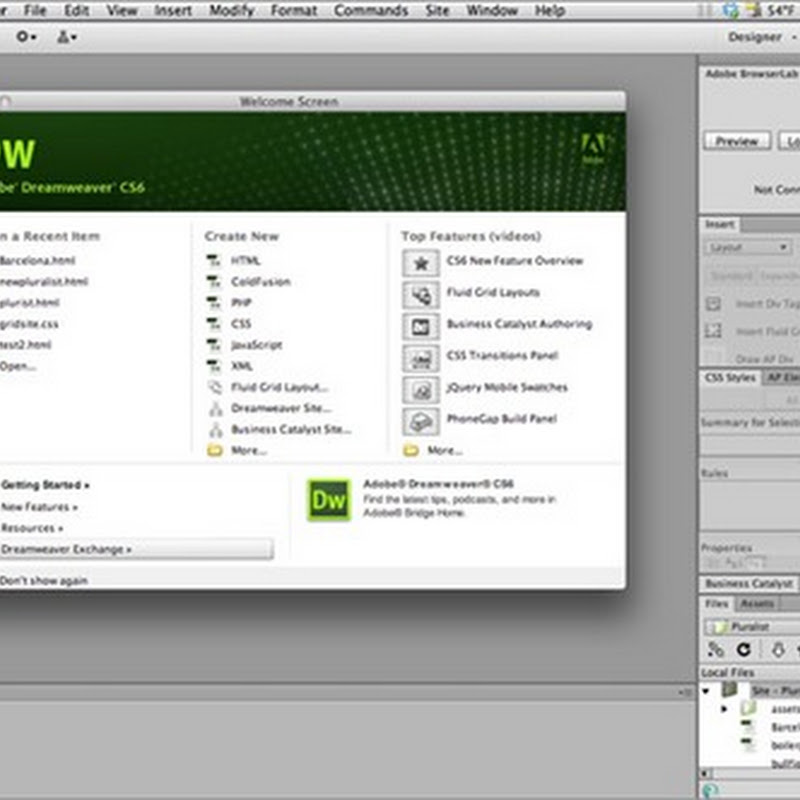This screenshot has height=800, width=800.
Task: Click the XML document icon
Action: (x=213, y=366)
